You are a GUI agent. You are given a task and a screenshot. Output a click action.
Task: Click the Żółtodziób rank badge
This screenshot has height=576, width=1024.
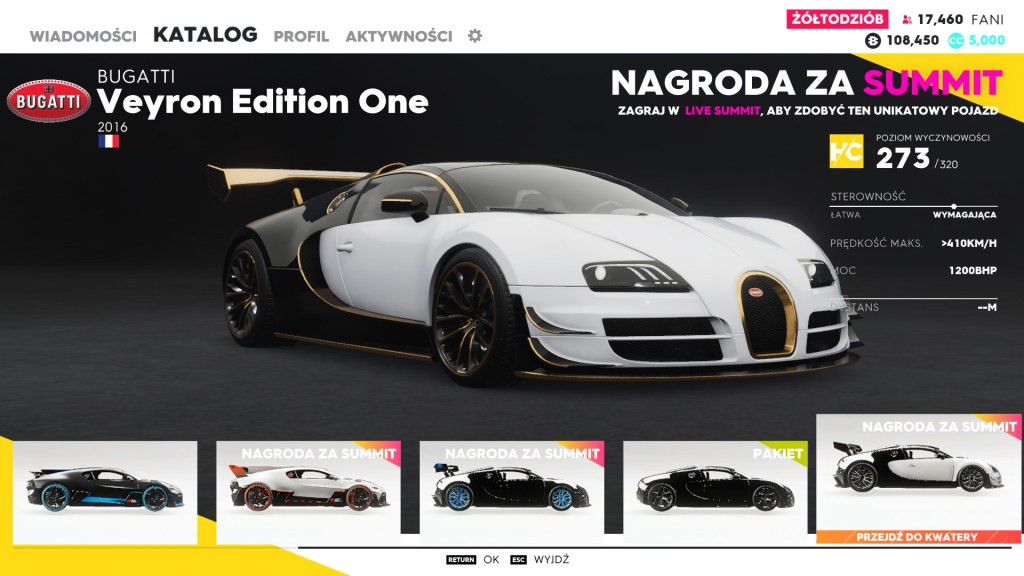[837, 19]
